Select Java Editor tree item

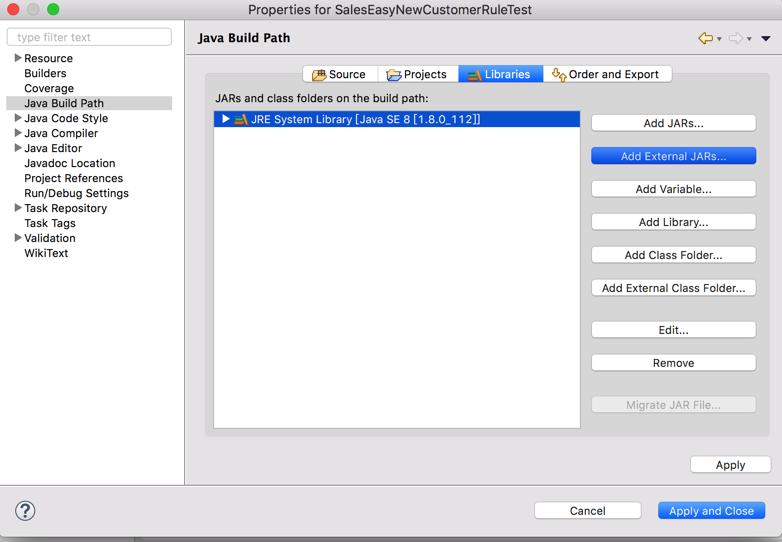(x=53, y=148)
